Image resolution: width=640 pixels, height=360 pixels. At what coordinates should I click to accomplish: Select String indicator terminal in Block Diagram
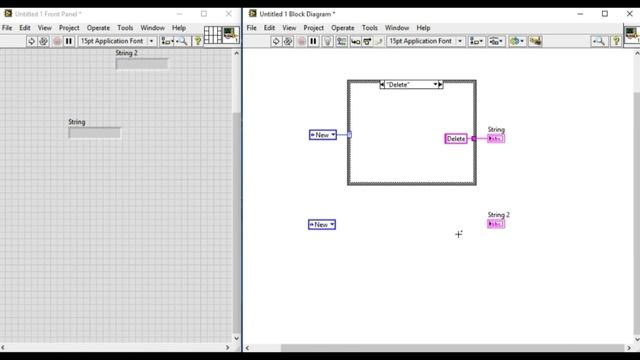pyautogui.click(x=496, y=139)
